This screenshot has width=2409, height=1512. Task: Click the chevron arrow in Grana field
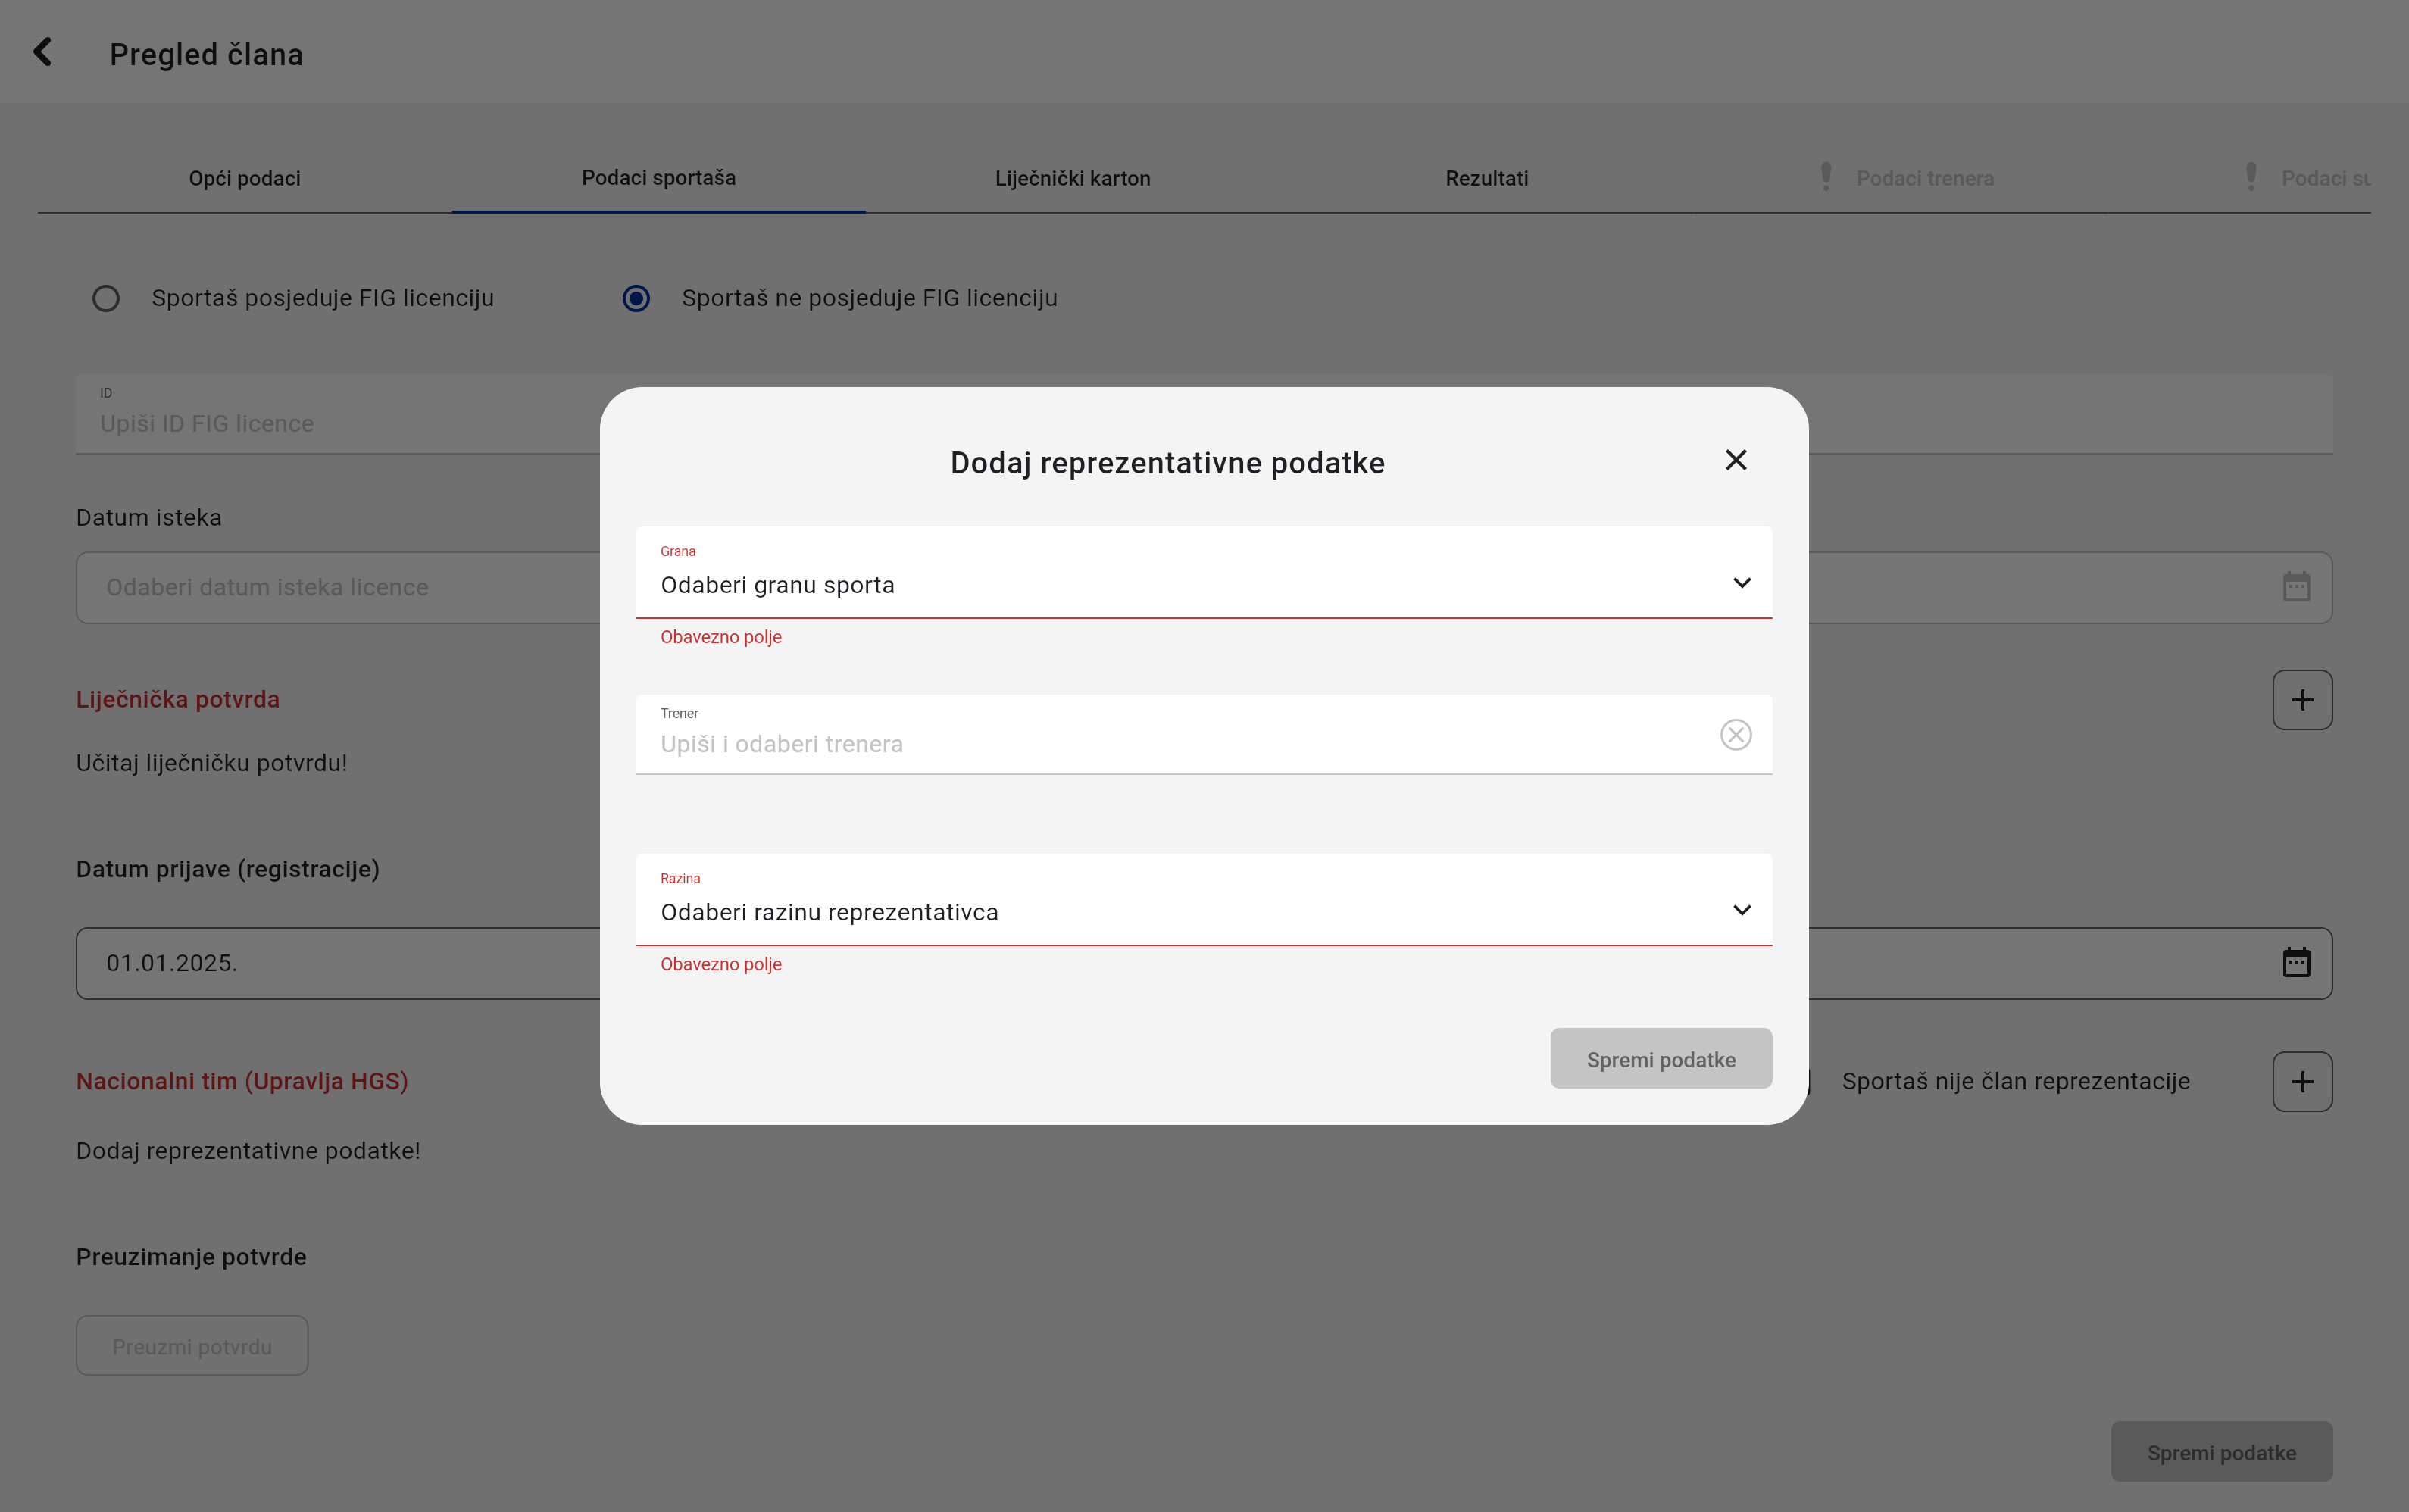coord(1741,583)
